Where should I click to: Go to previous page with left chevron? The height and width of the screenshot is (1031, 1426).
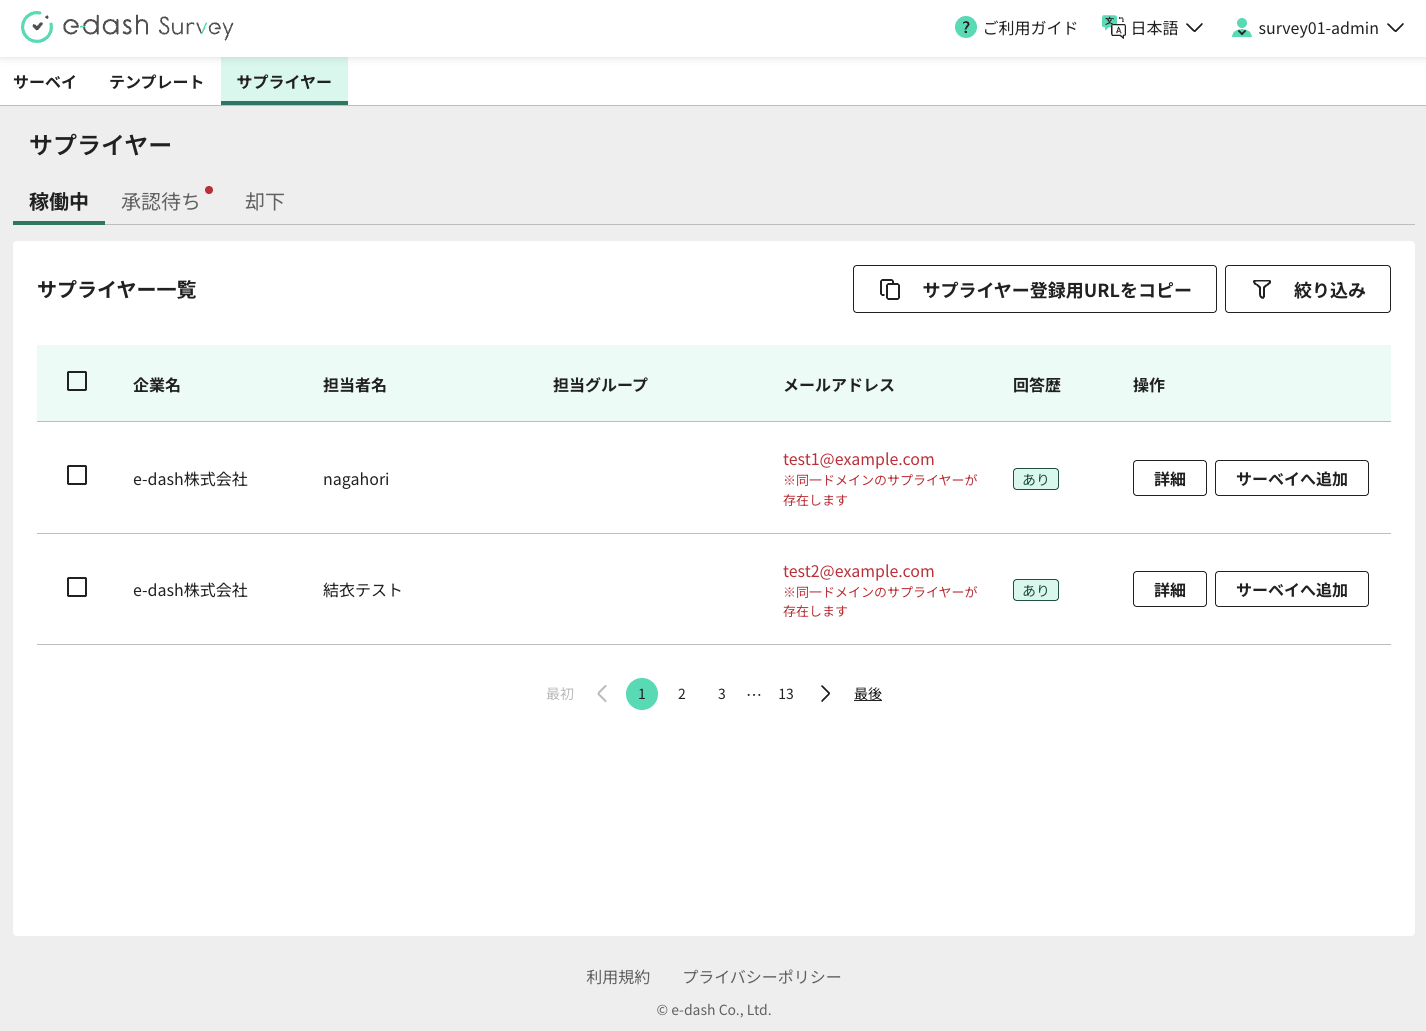602,694
